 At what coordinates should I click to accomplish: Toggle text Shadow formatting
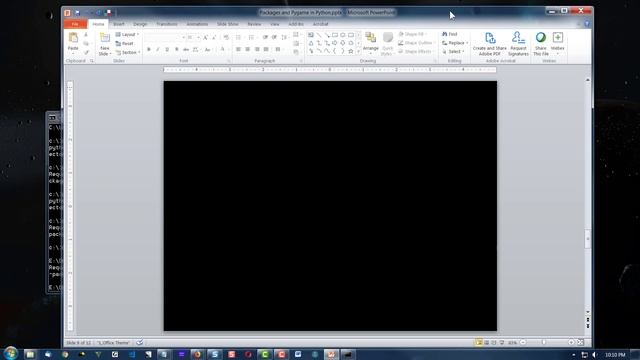pos(176,49)
